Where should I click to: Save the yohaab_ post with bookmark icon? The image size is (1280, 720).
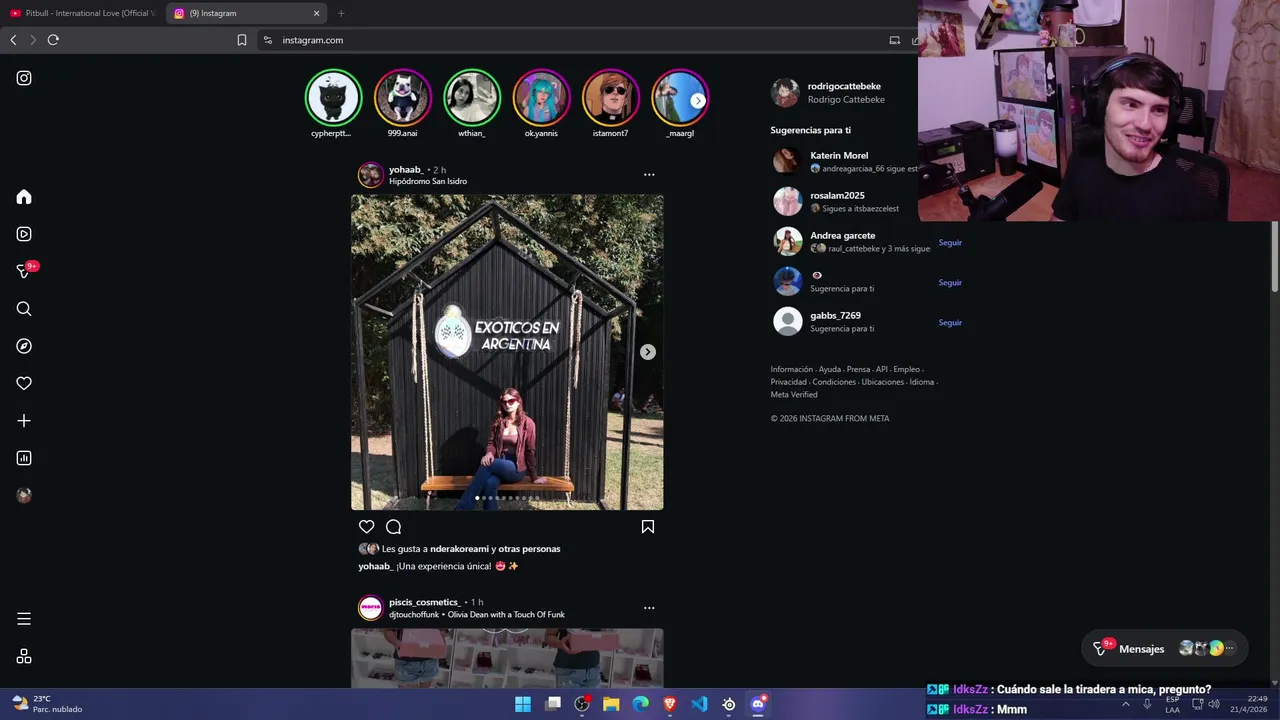pos(648,527)
